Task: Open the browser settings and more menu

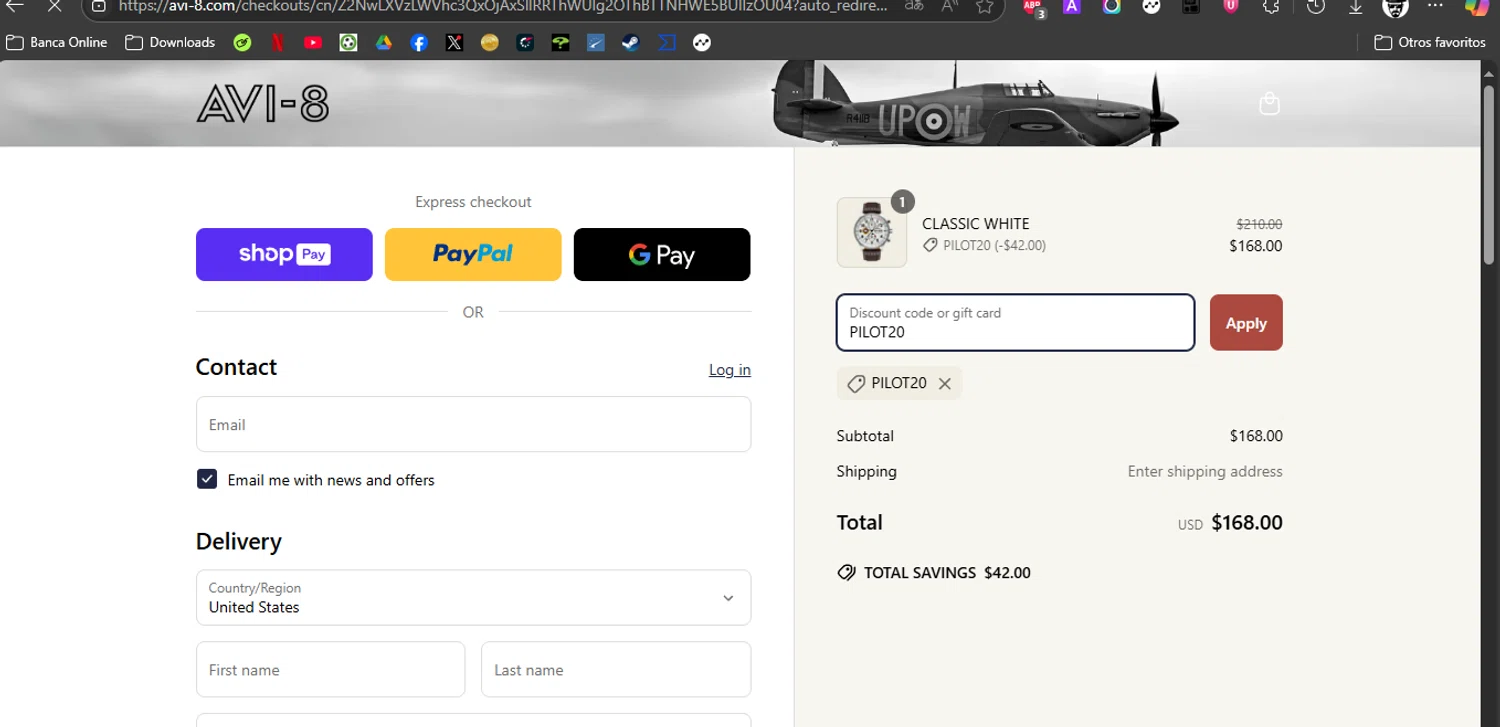Action: [x=1436, y=6]
